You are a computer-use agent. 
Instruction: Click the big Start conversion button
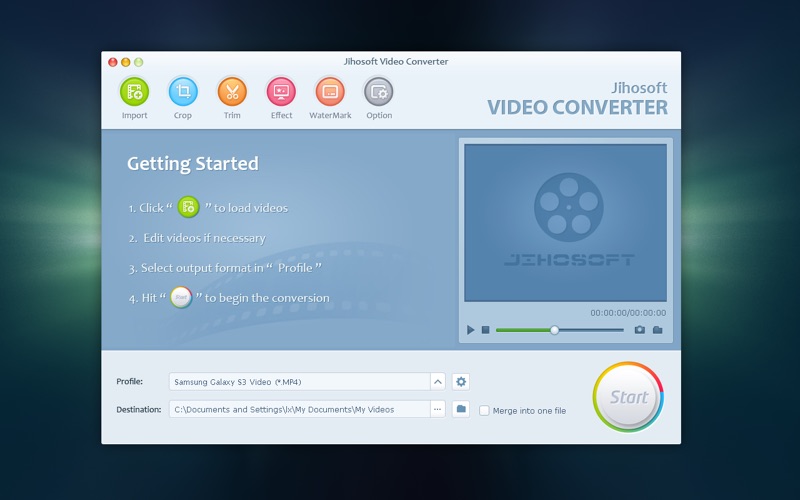click(628, 397)
